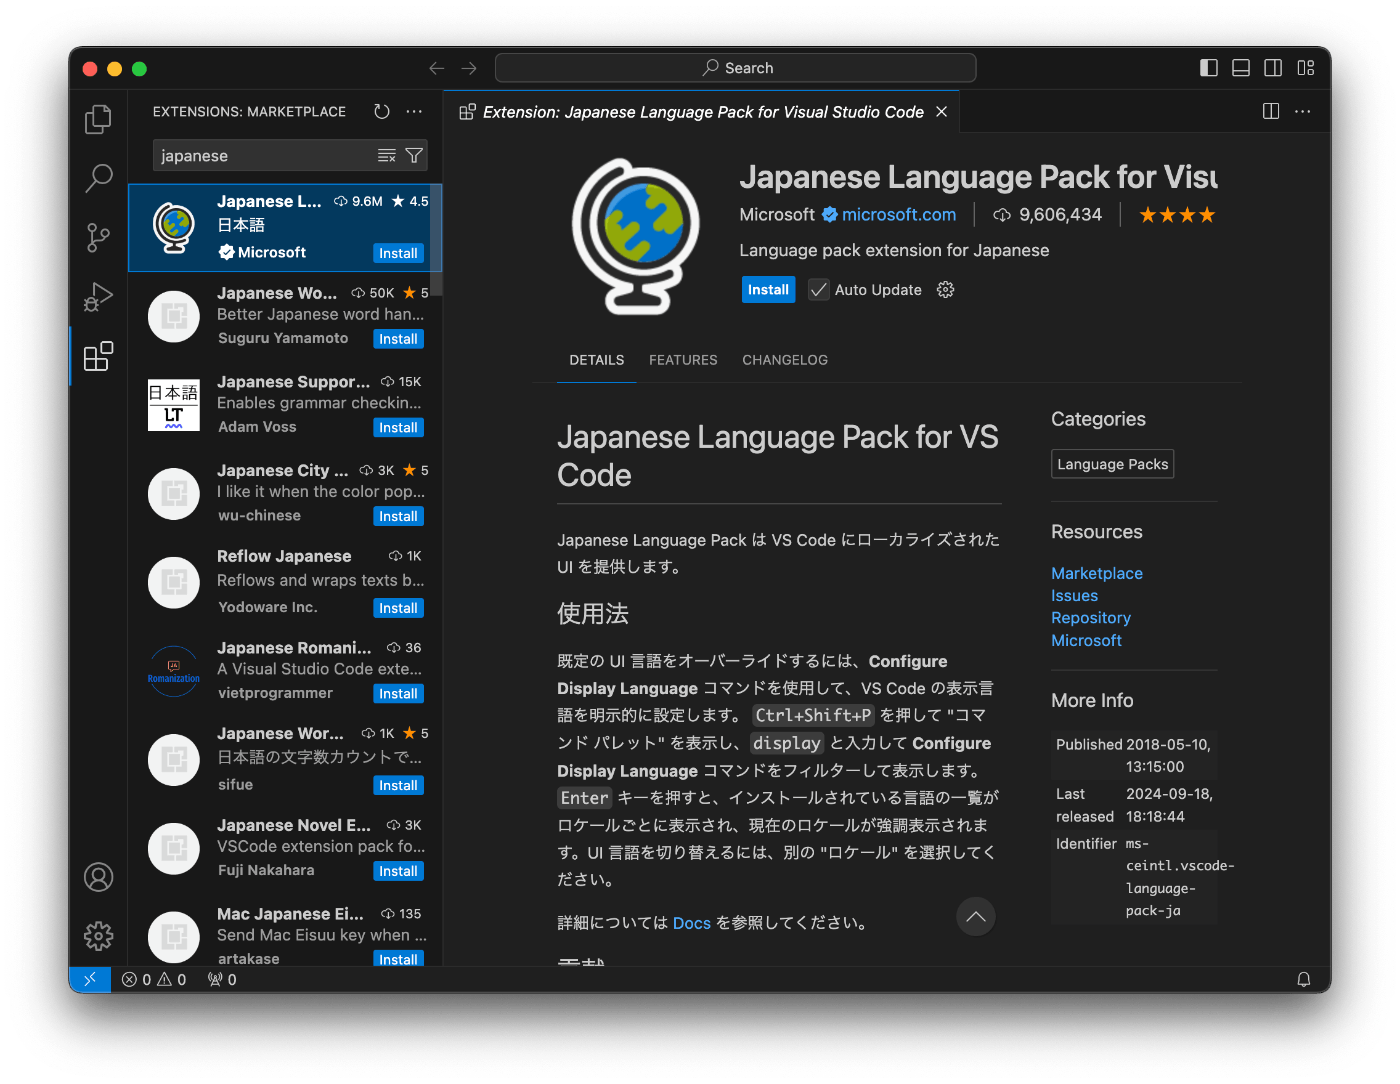Open errors and warnings status item

coord(154,980)
